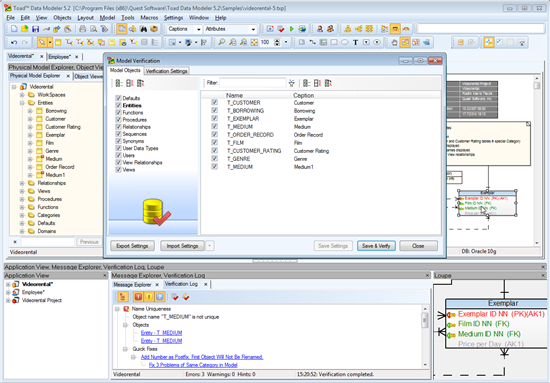Click Fit to screen zoom icon
Screen dimensions: 550x383
click(254, 42)
